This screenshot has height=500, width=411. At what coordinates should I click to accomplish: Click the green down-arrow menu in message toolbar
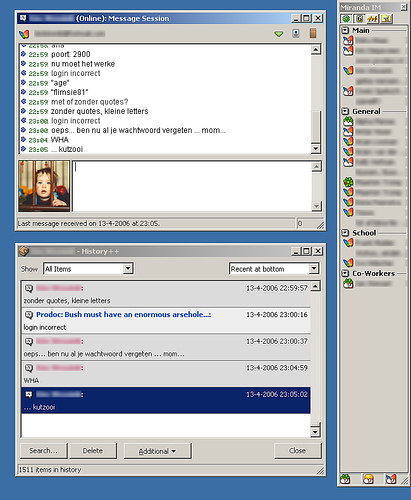279,34
